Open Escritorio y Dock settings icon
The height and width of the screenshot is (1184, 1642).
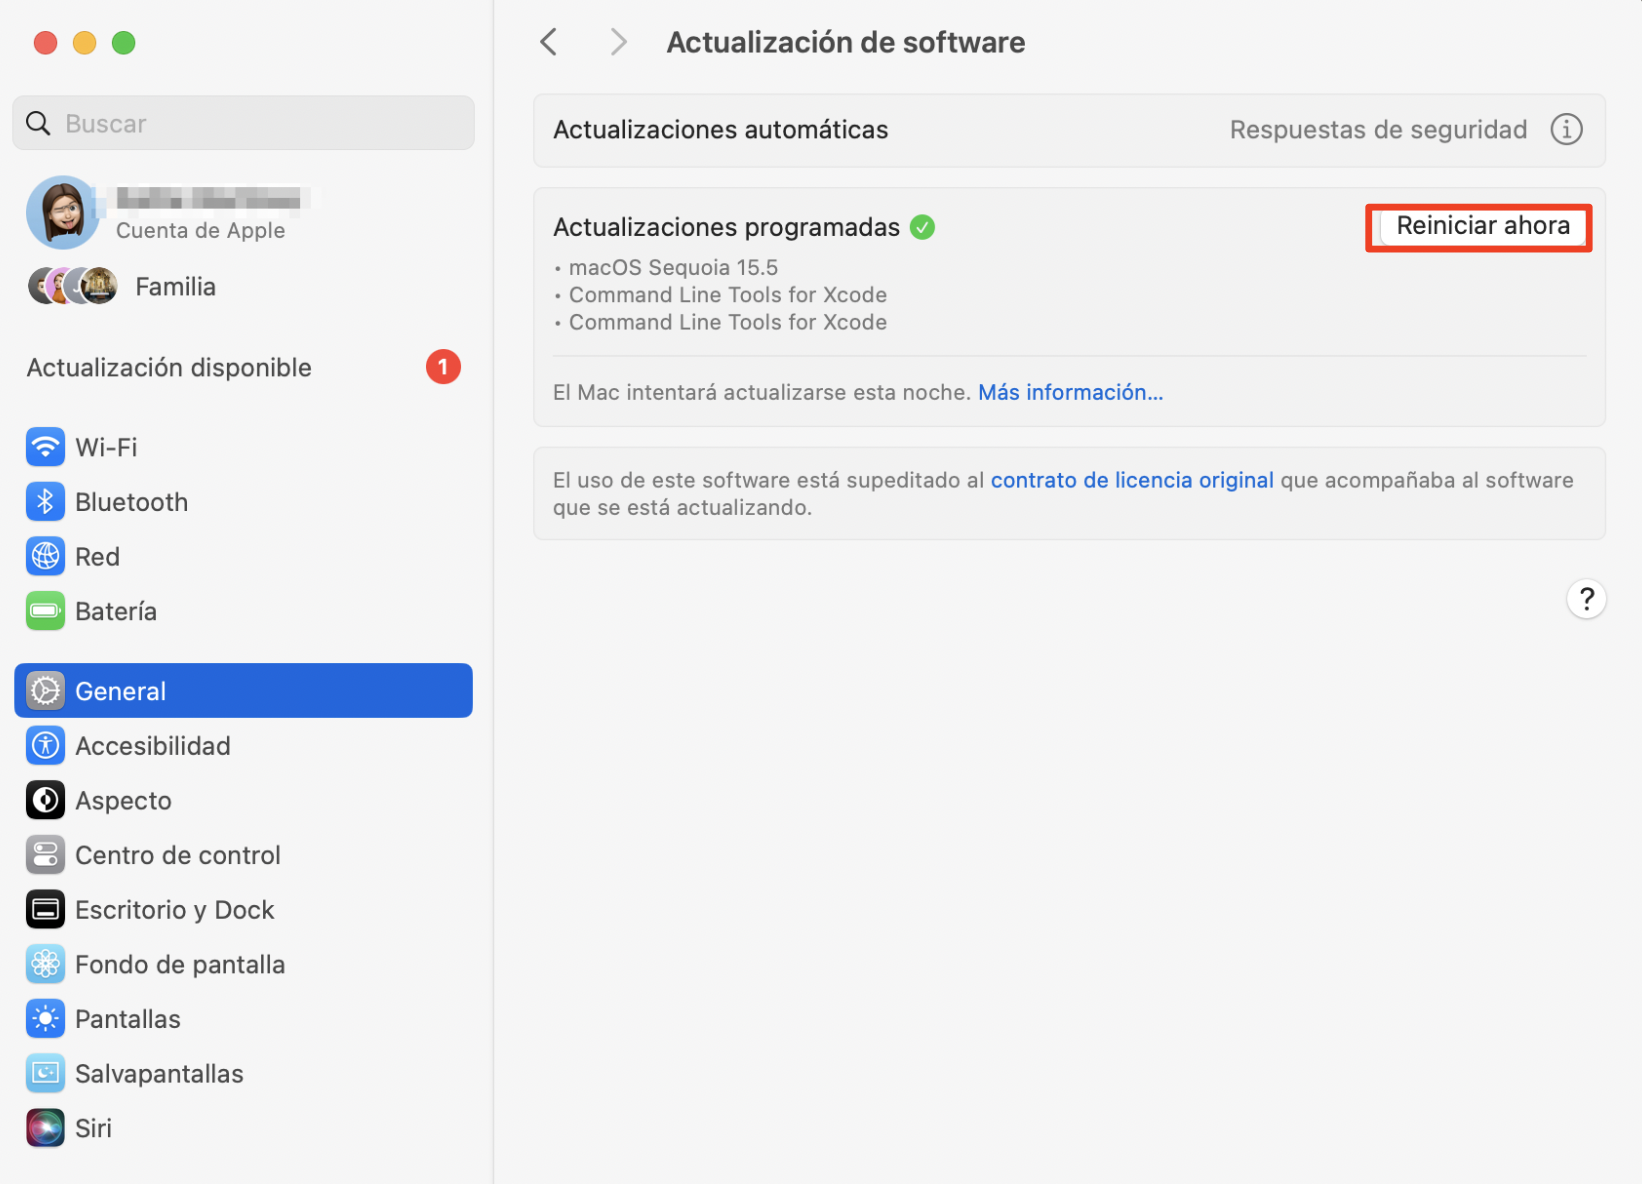coord(45,909)
